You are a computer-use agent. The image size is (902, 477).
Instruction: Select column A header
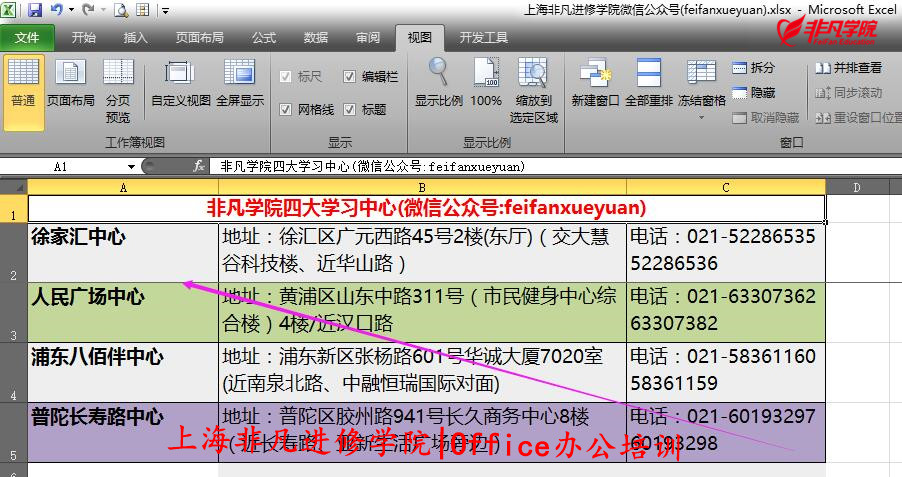(x=123, y=188)
